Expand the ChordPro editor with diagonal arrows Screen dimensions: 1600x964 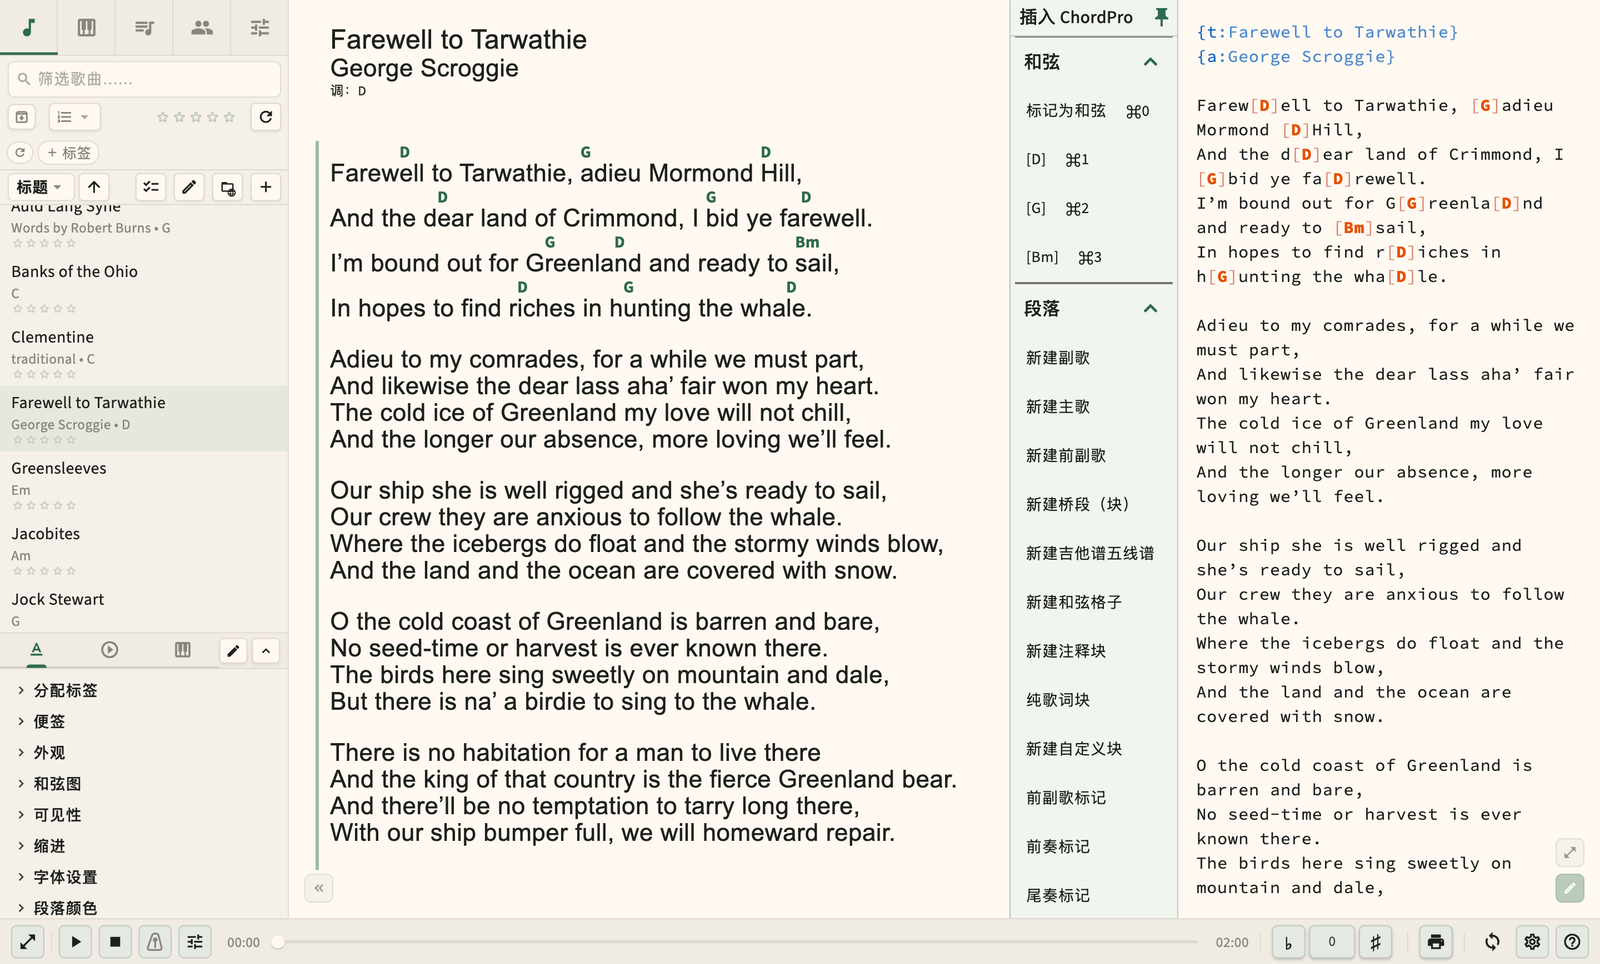pyautogui.click(x=1570, y=852)
